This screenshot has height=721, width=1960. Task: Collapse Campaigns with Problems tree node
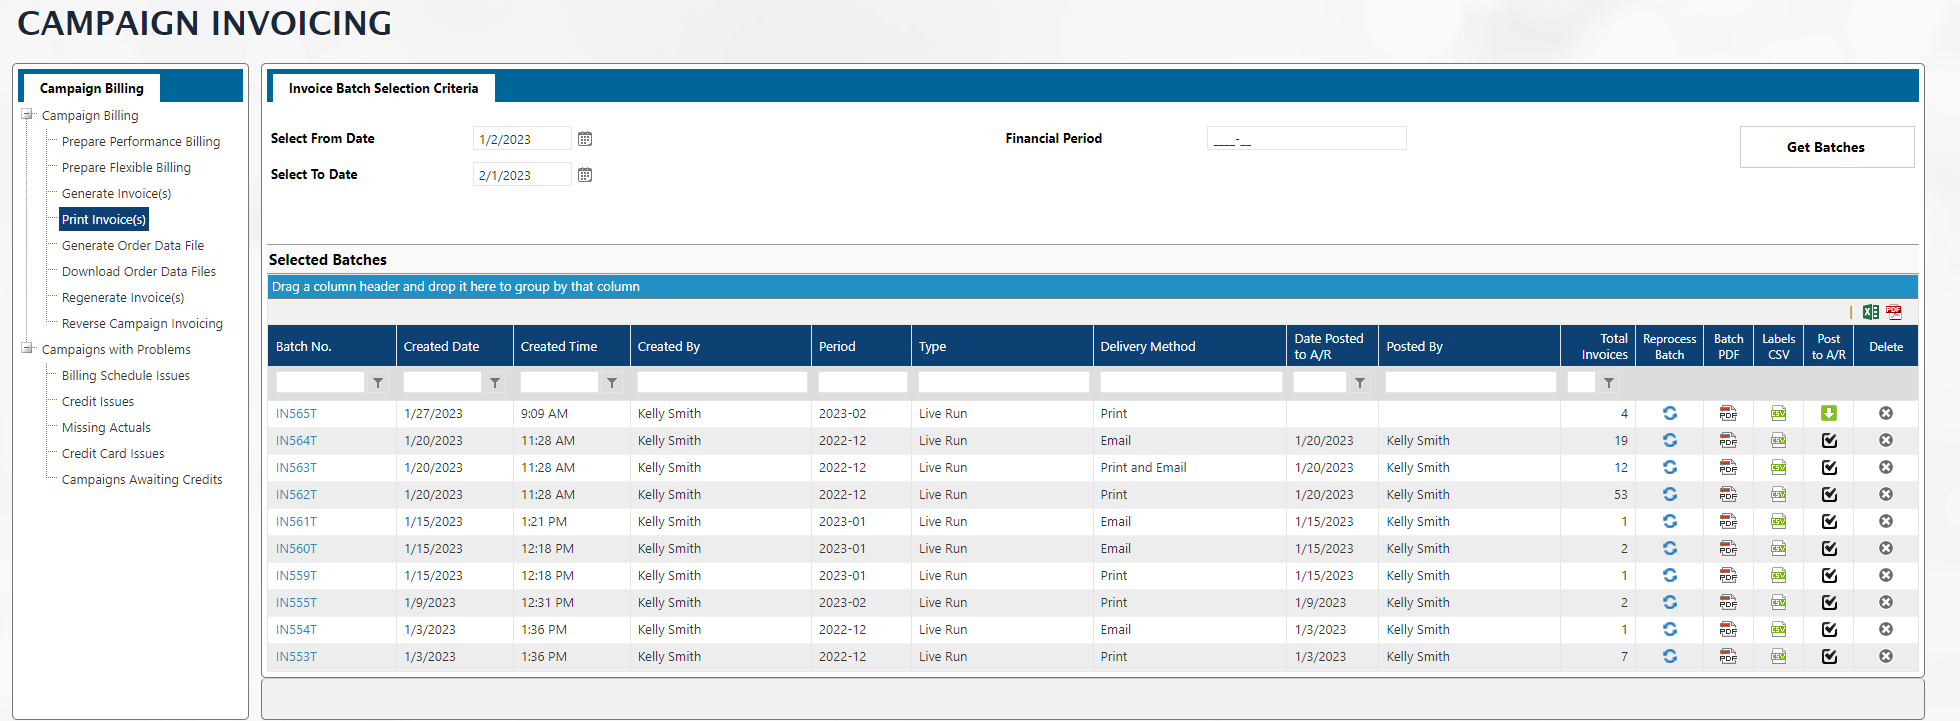pos(27,349)
